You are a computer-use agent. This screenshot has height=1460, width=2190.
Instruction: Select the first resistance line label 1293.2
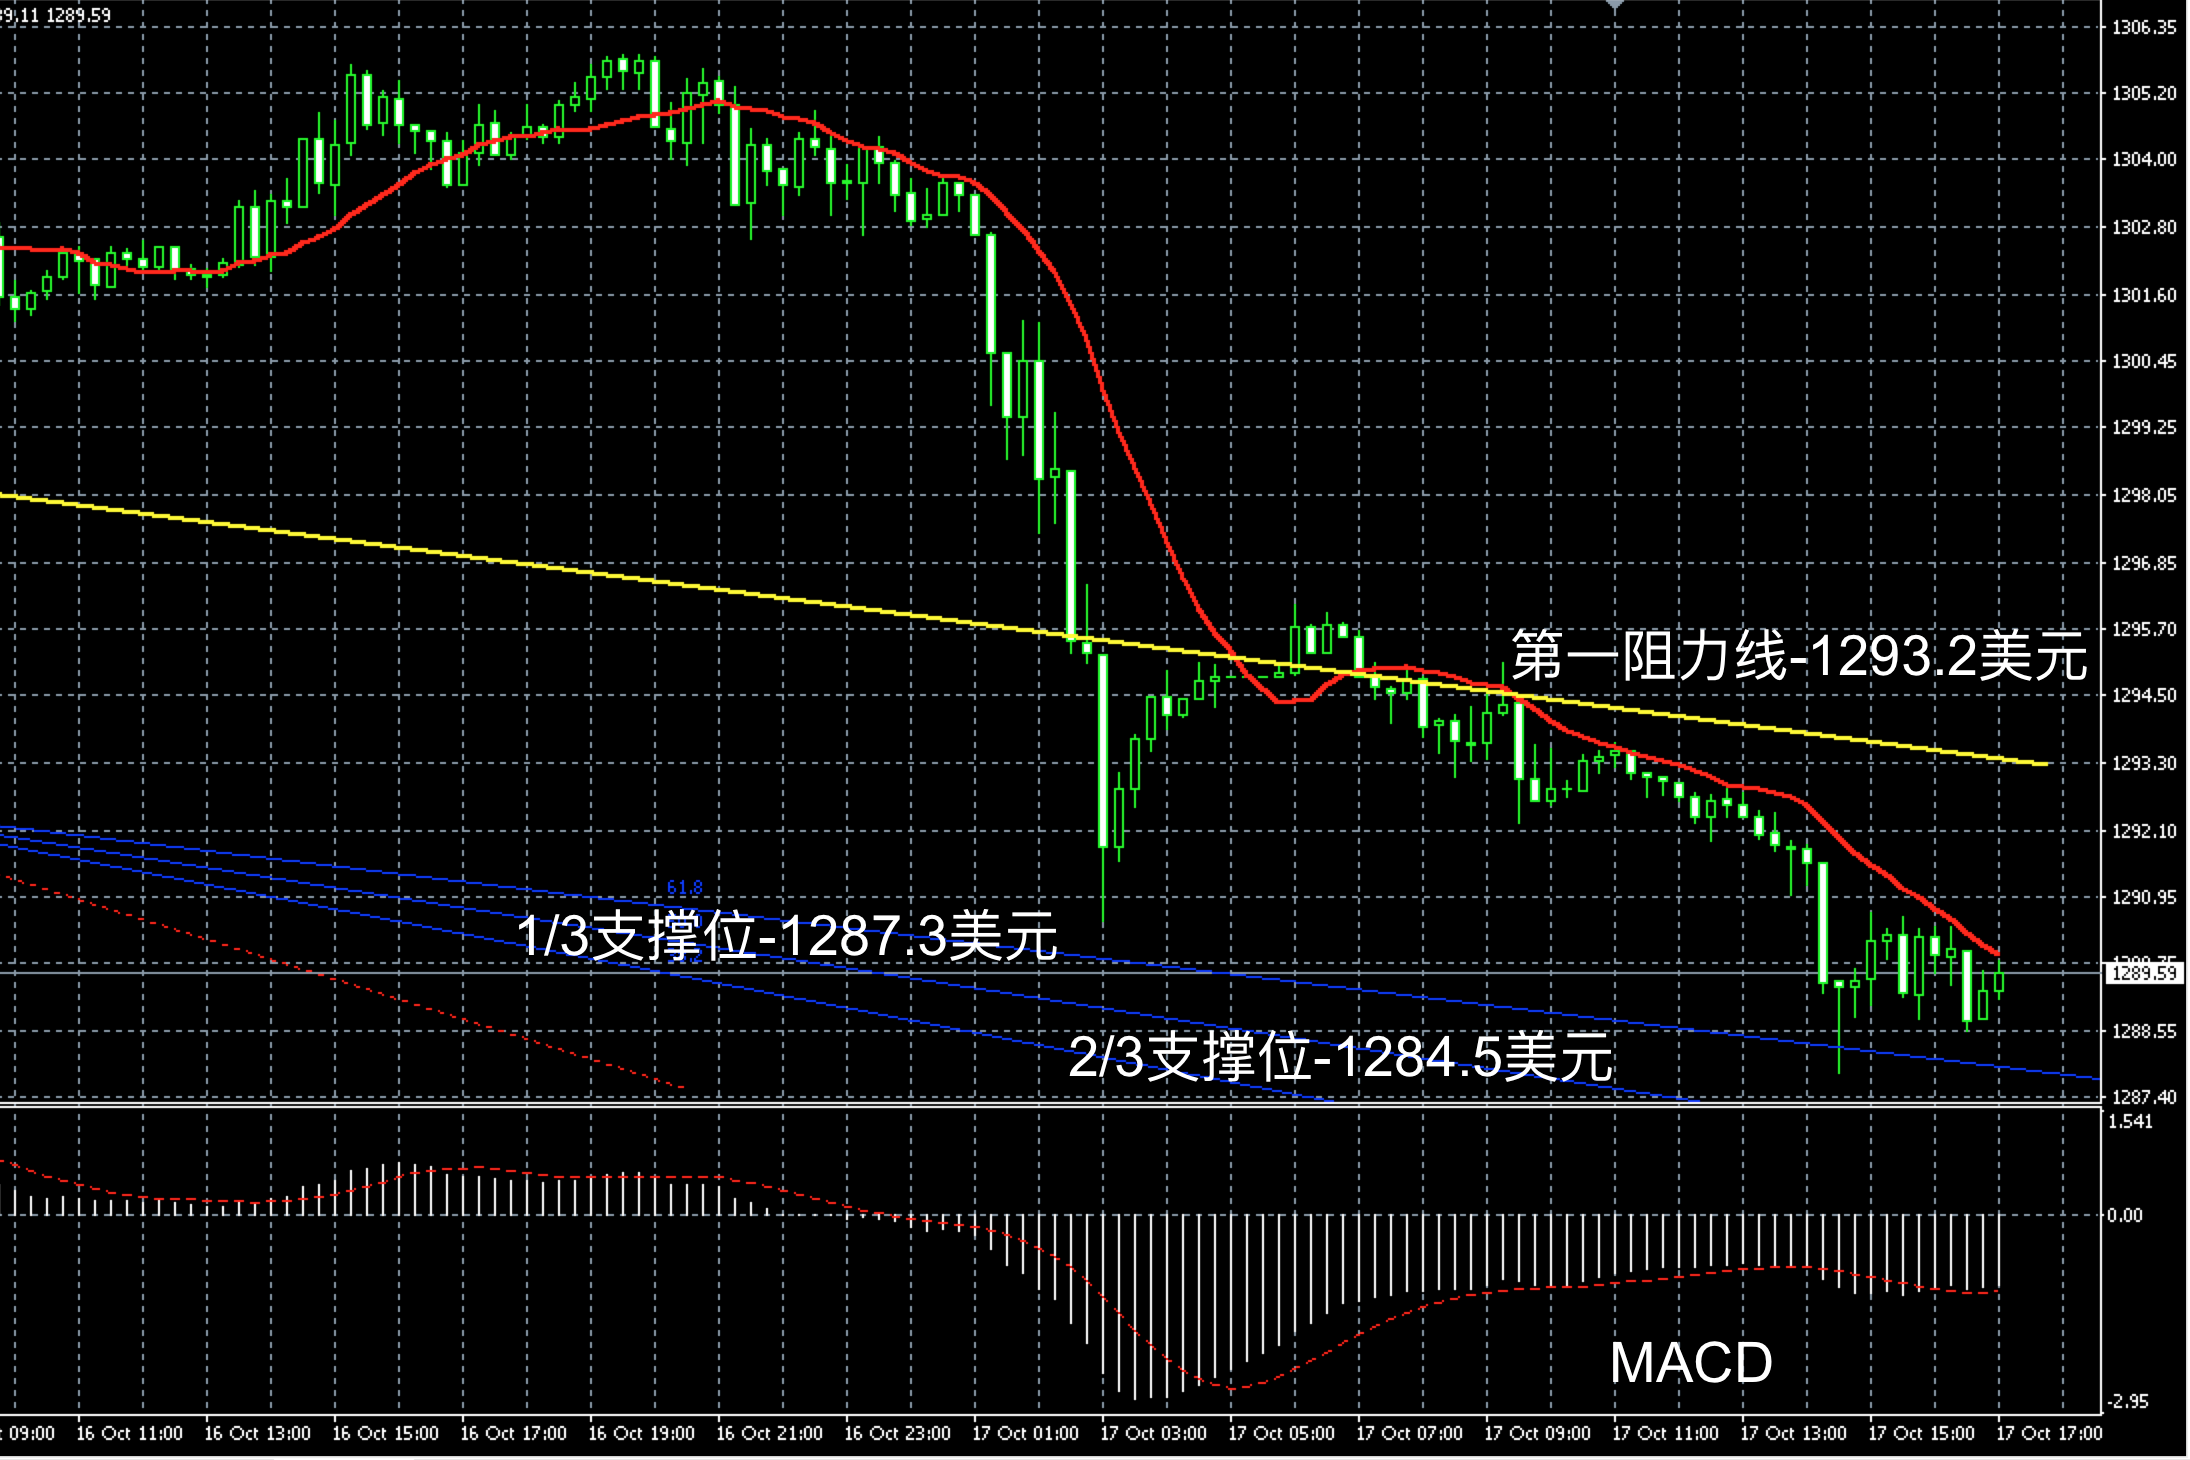1798,656
